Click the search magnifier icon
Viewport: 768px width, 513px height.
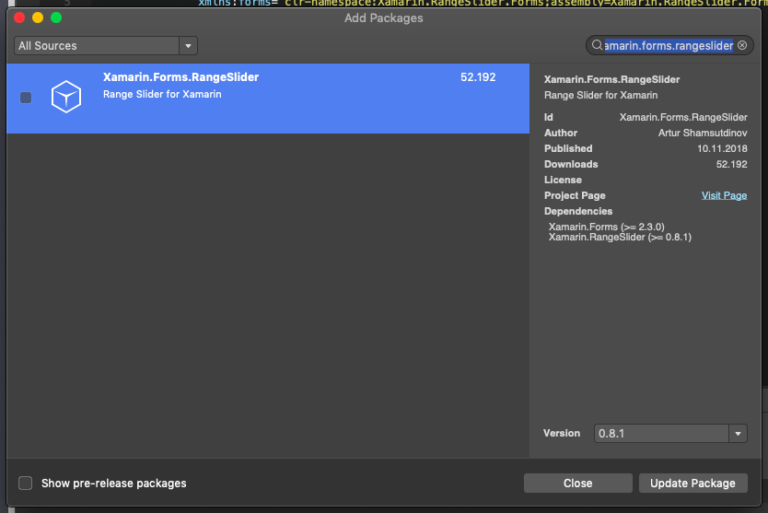coord(597,46)
